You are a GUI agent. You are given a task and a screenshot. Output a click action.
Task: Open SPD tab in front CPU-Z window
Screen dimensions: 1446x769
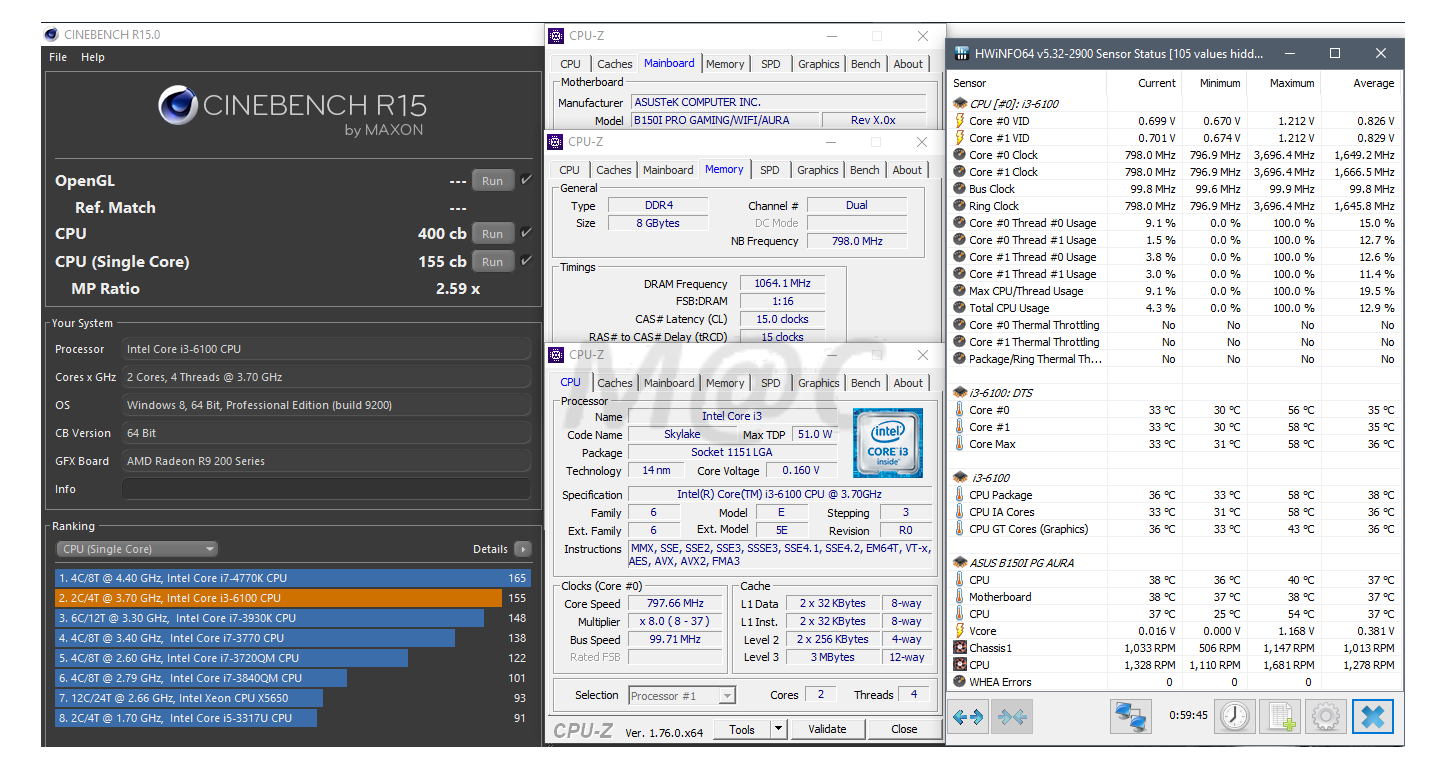click(x=771, y=383)
